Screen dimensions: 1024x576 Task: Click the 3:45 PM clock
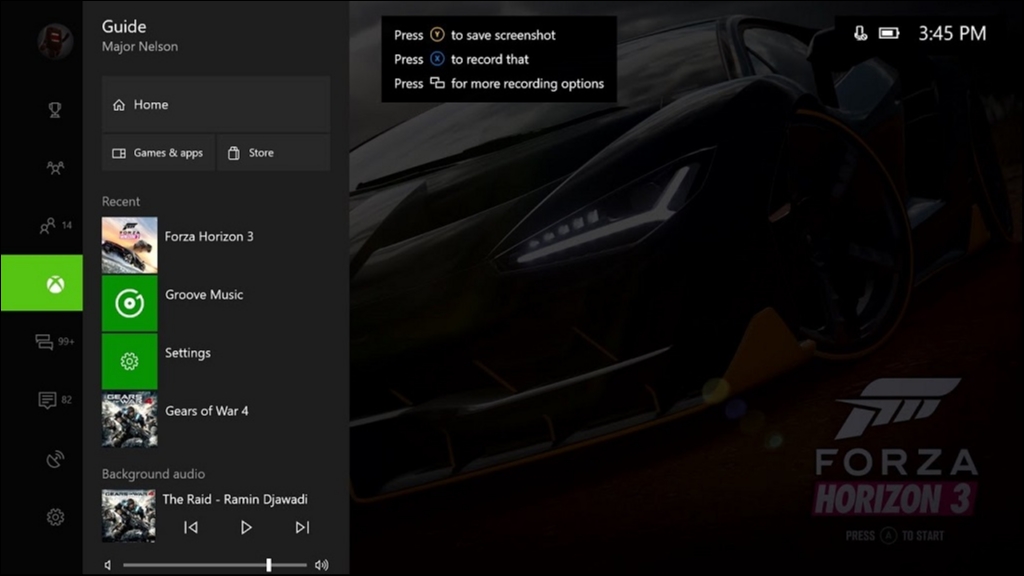(952, 33)
